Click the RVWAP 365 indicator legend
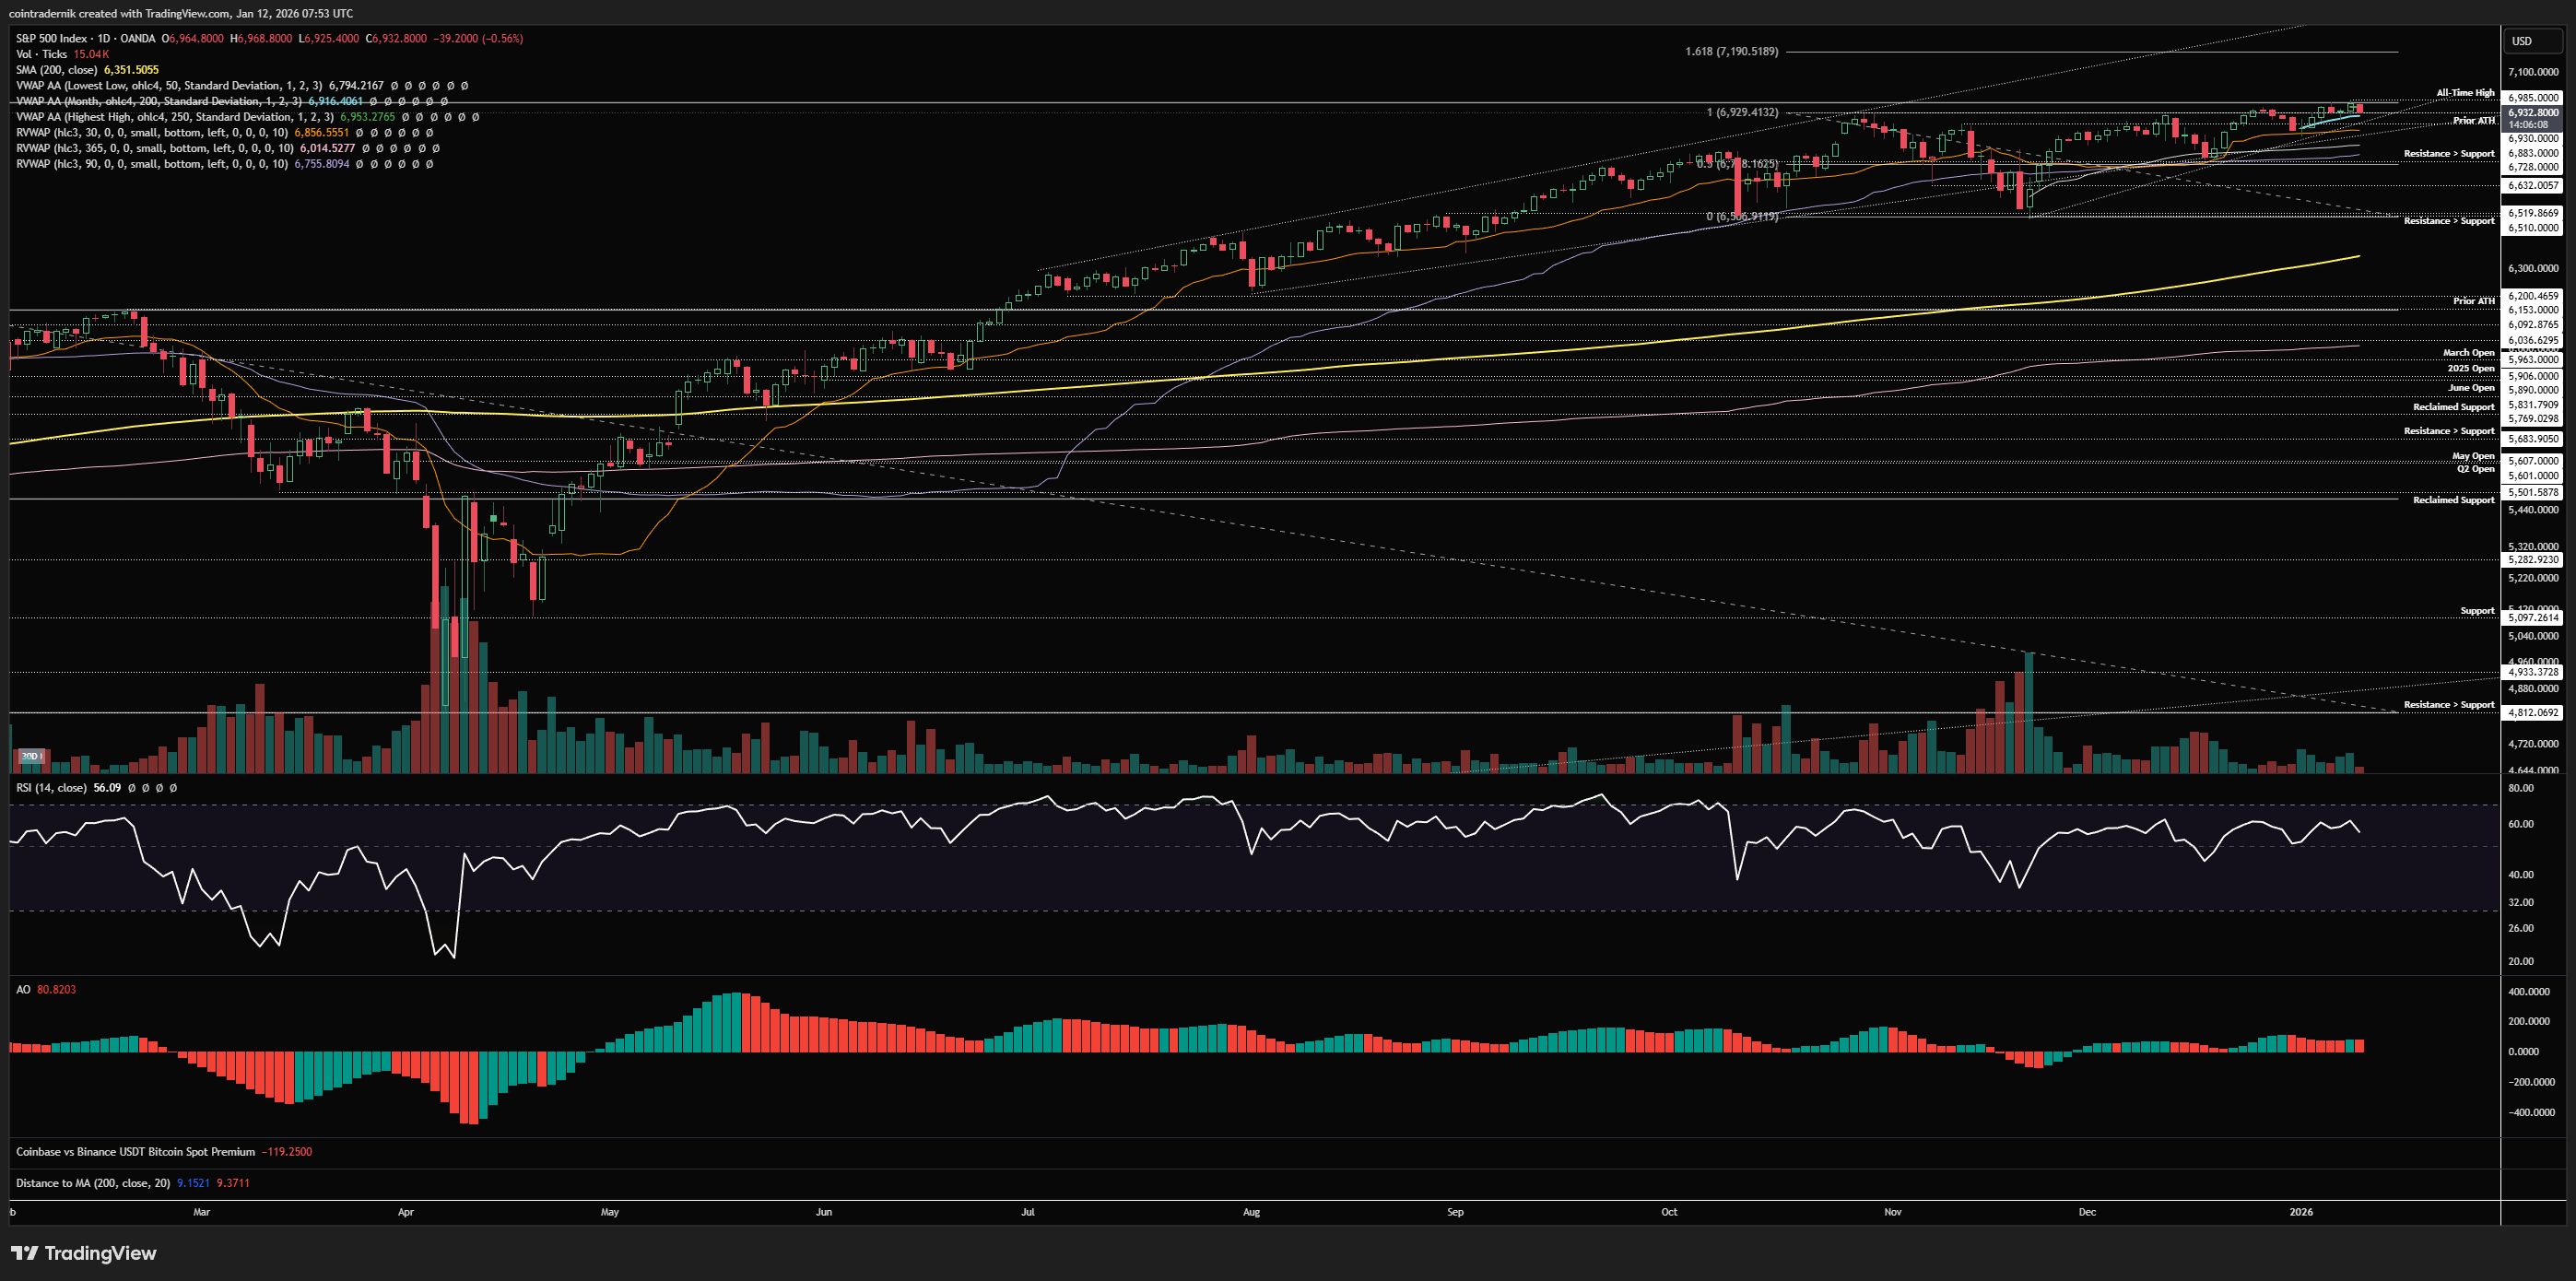 click(152, 148)
